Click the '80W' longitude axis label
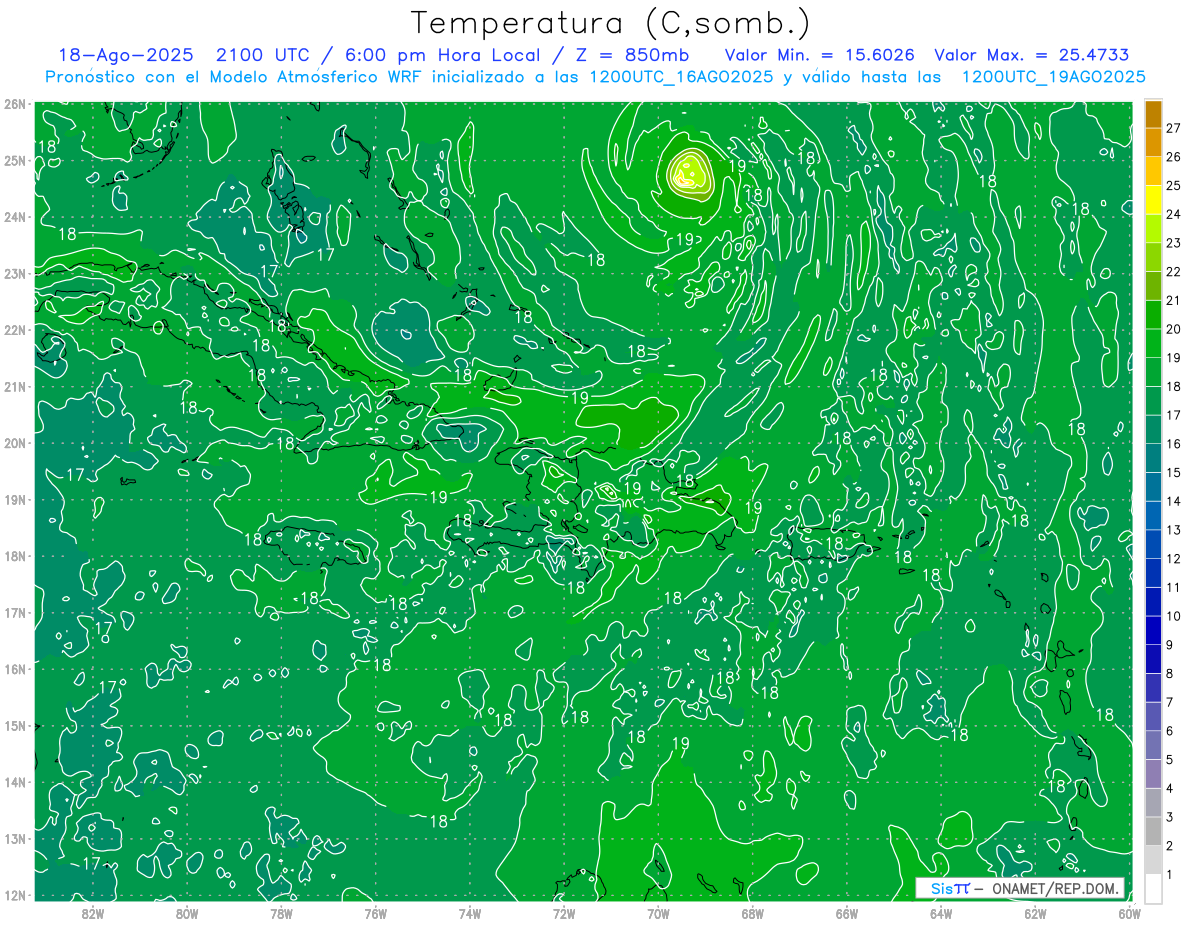 click(x=187, y=913)
